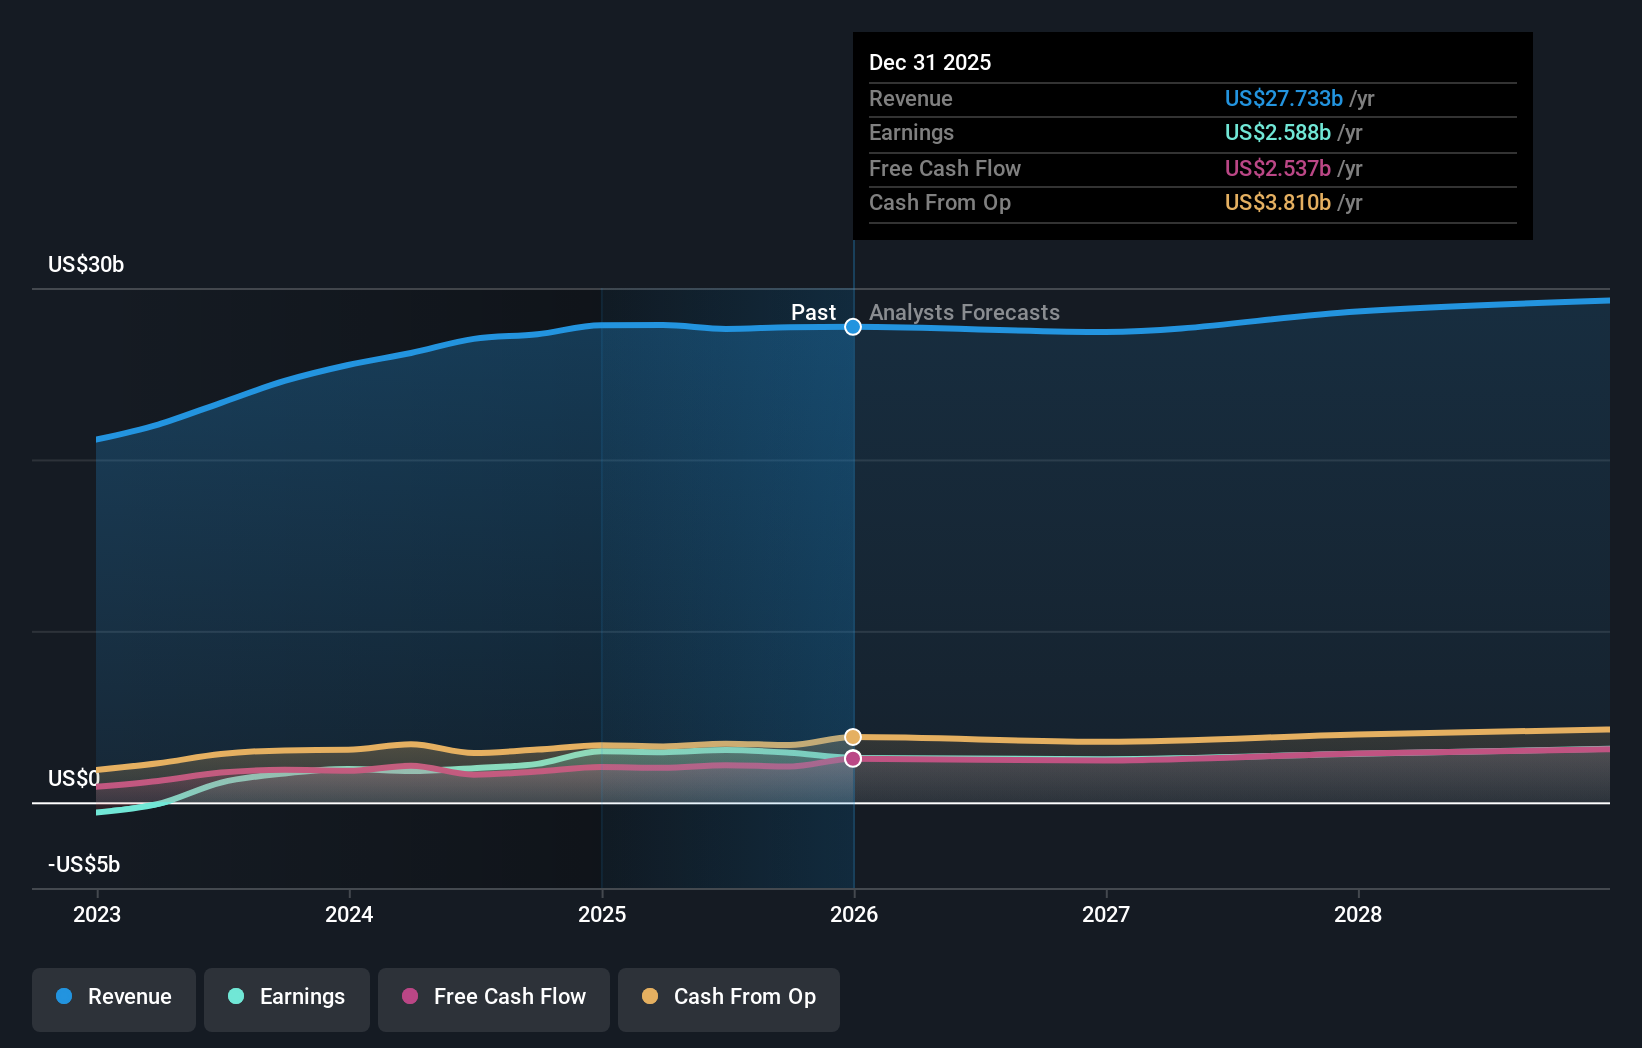This screenshot has width=1642, height=1048.
Task: Click the blue Revenue legend dot
Action: (64, 997)
